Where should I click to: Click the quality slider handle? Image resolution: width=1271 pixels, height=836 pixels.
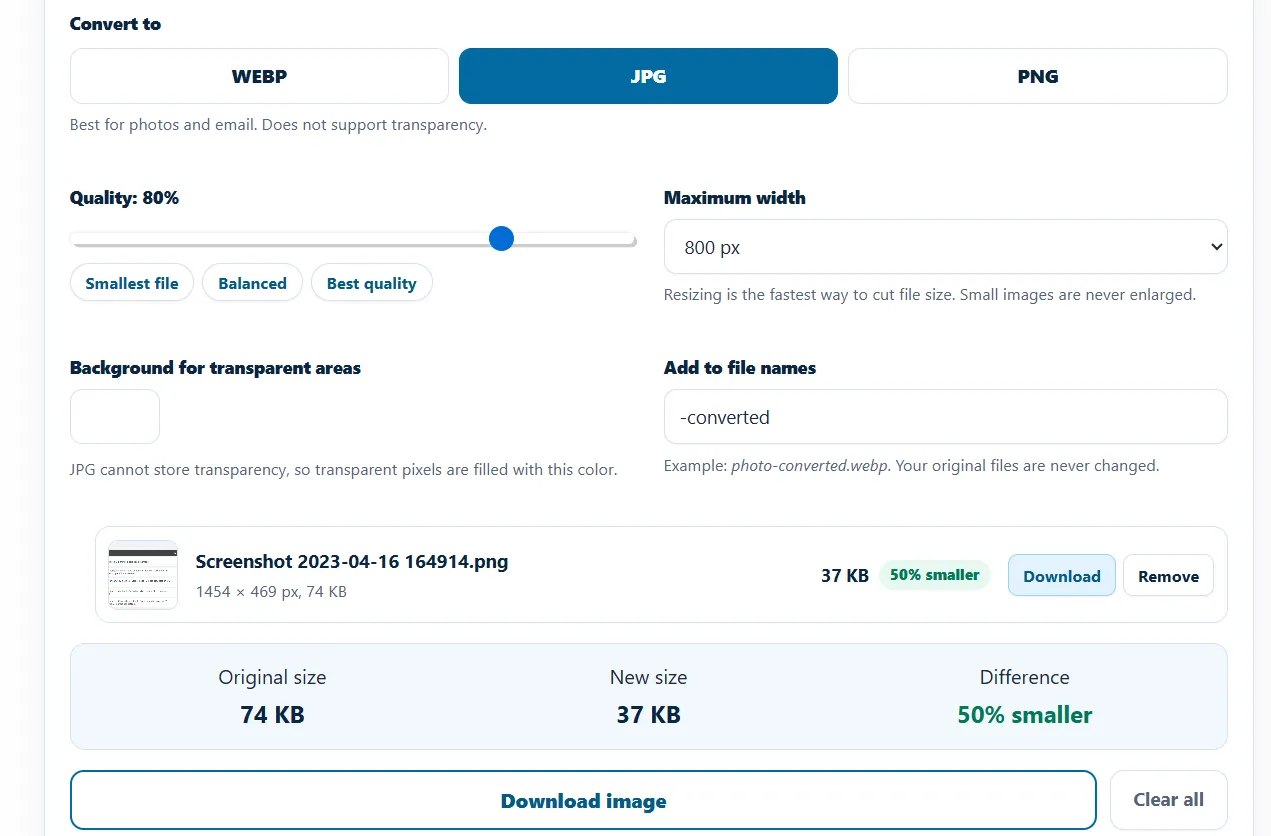click(x=501, y=238)
